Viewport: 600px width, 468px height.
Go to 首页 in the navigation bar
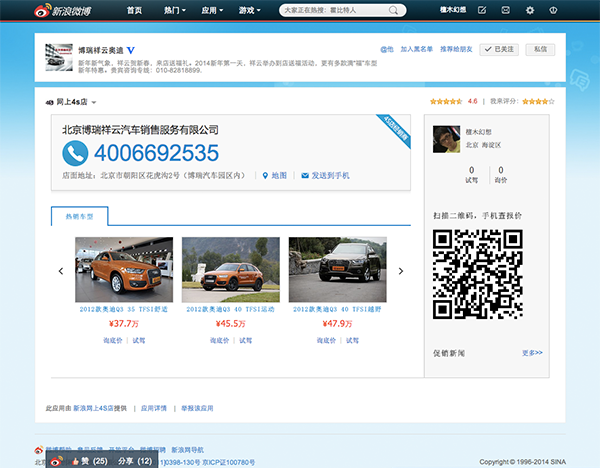pos(134,11)
